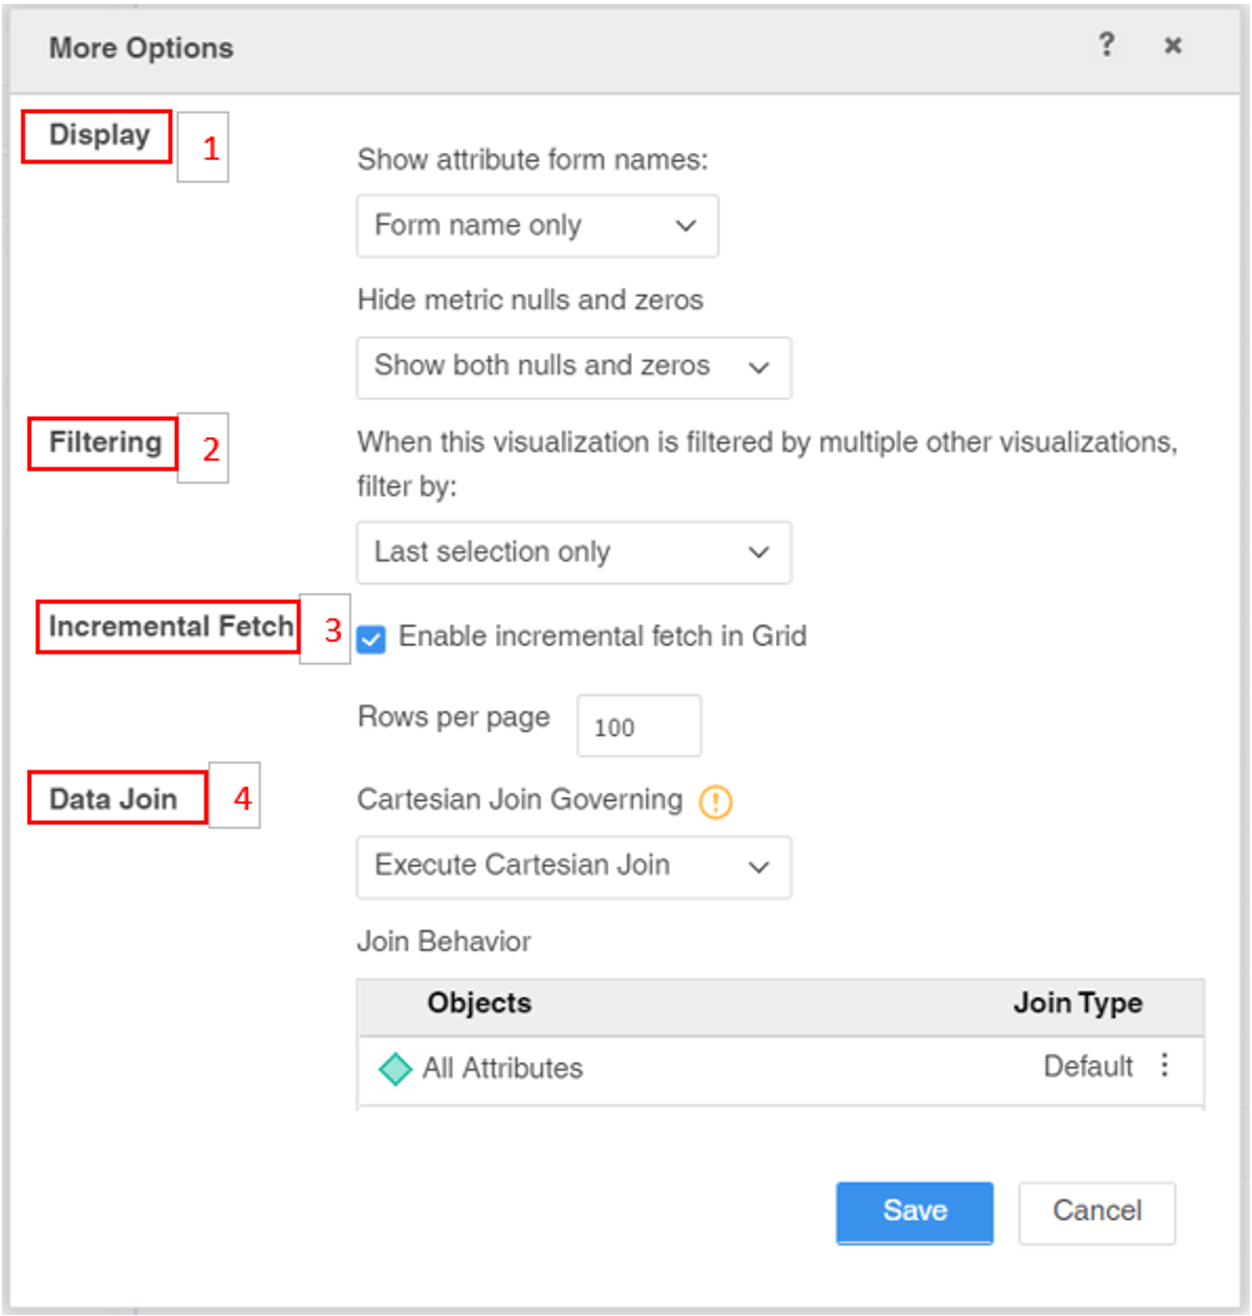Open the Form name only dropdown
This screenshot has height=1316, width=1252.
click(537, 226)
